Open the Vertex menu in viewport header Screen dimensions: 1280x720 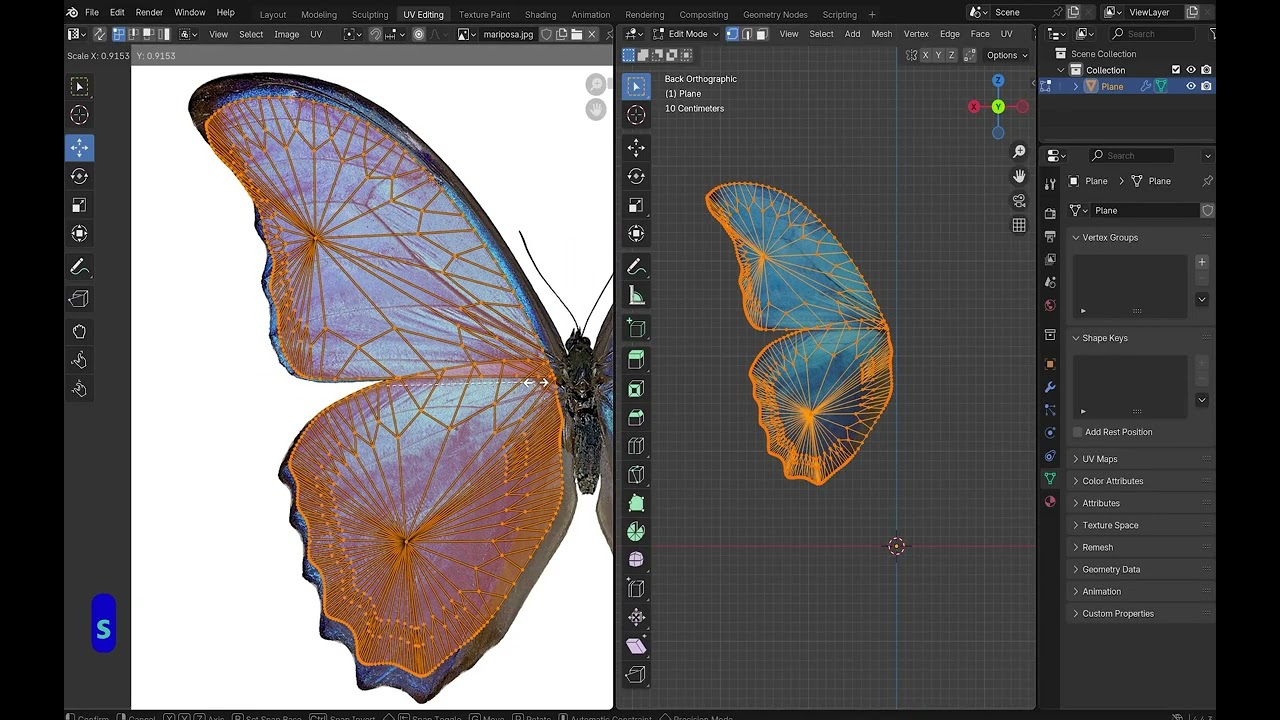tap(916, 34)
